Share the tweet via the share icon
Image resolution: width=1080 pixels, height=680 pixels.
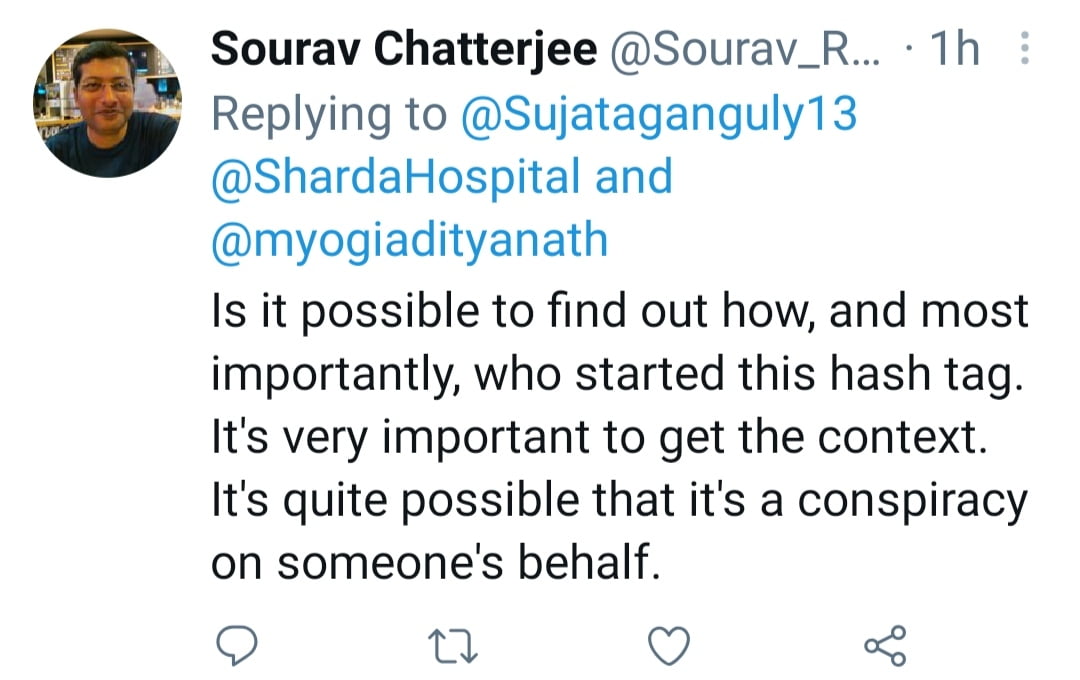click(x=885, y=645)
